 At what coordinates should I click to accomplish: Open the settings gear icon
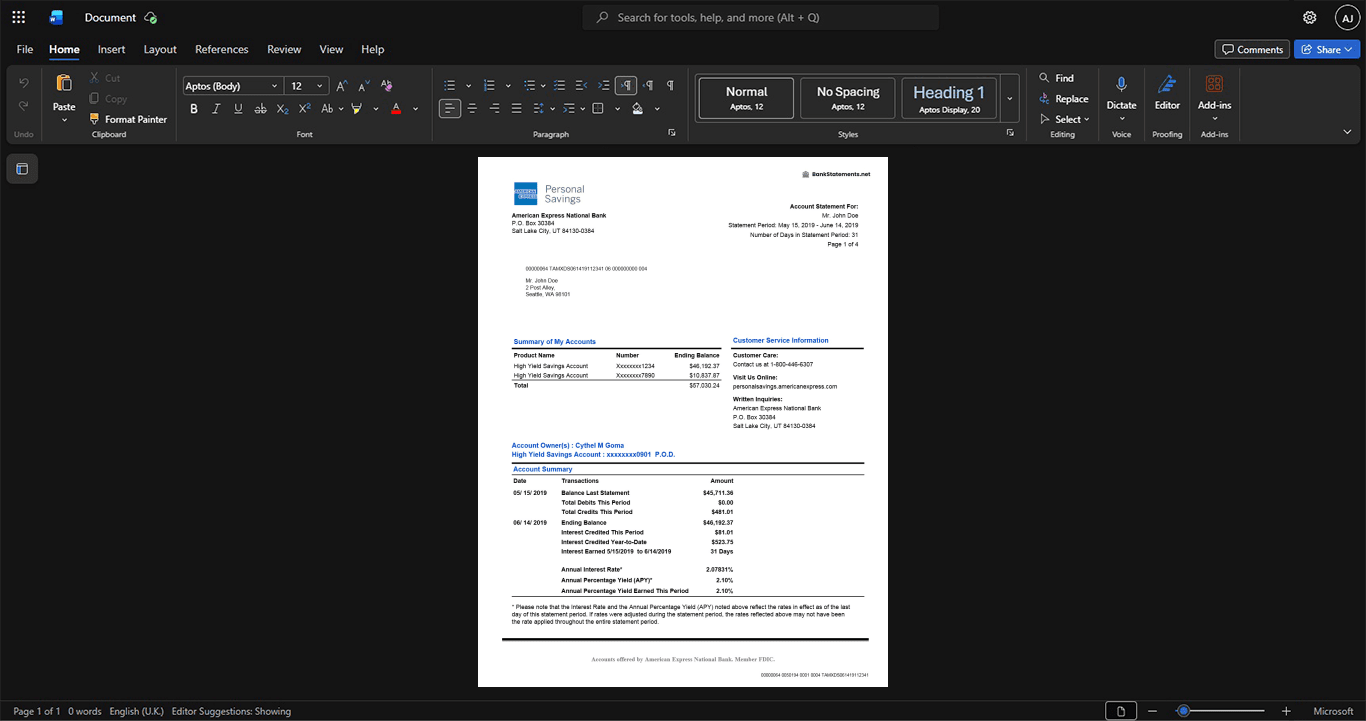click(1310, 17)
